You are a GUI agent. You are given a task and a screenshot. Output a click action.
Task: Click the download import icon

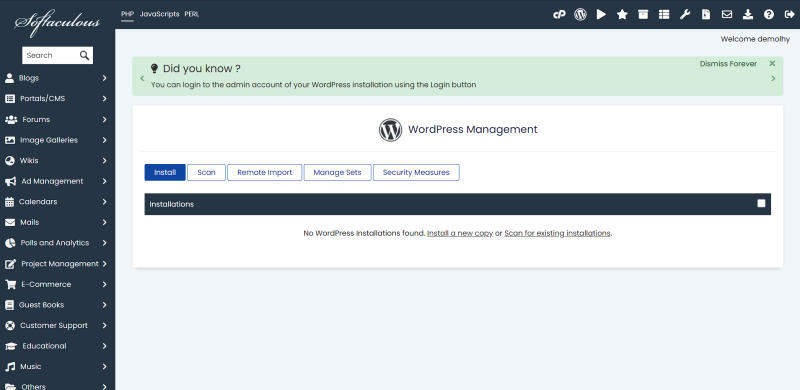coord(747,14)
